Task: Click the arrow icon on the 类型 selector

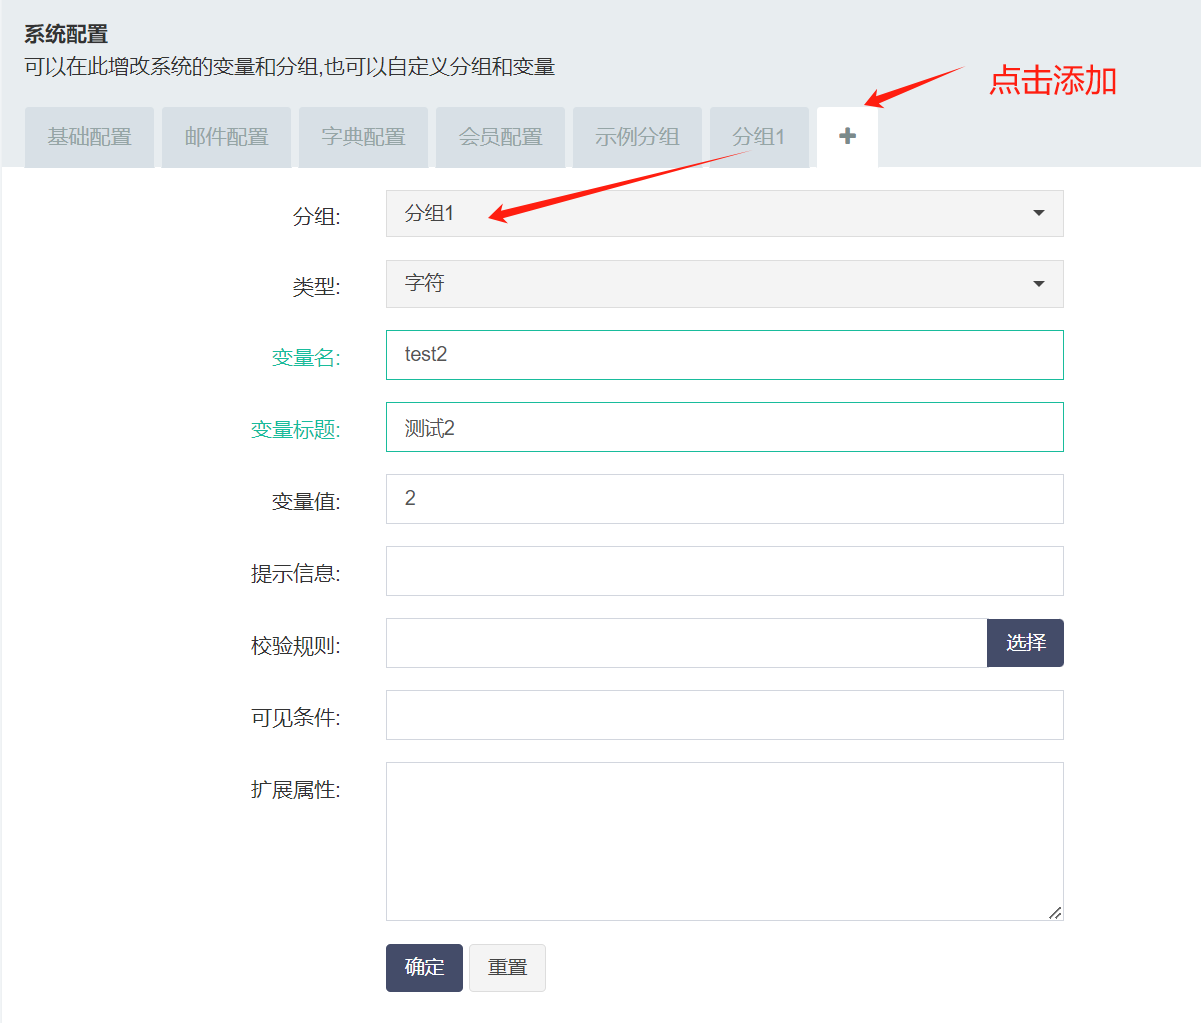Action: pyautogui.click(x=1038, y=284)
